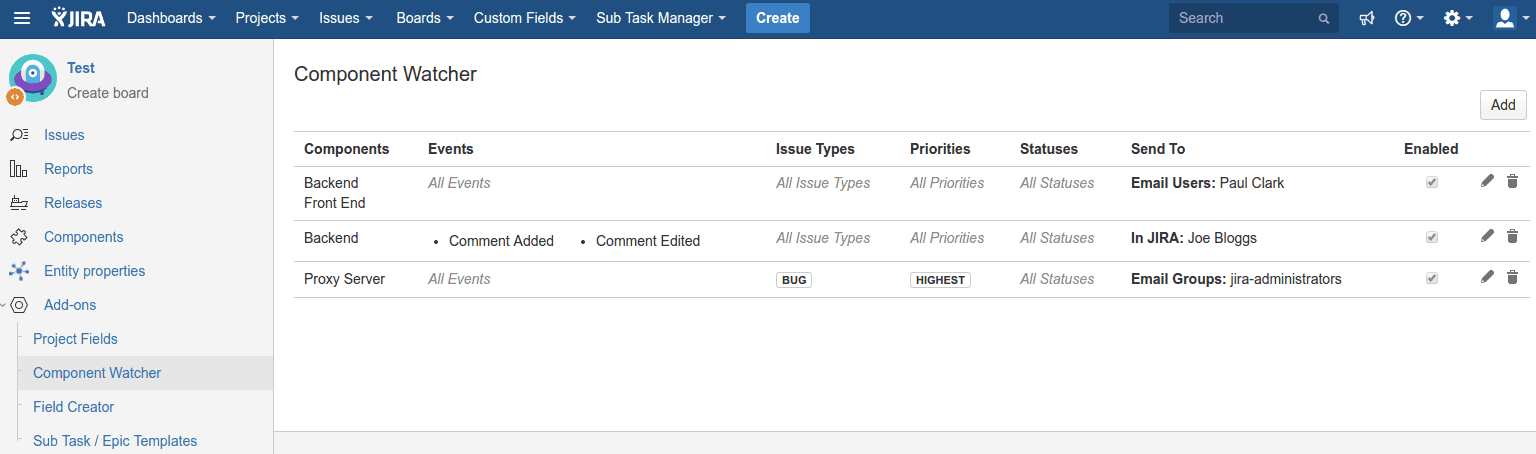
Task: Toggle Enabled checkbox for Paul Clark row
Action: point(1432,183)
